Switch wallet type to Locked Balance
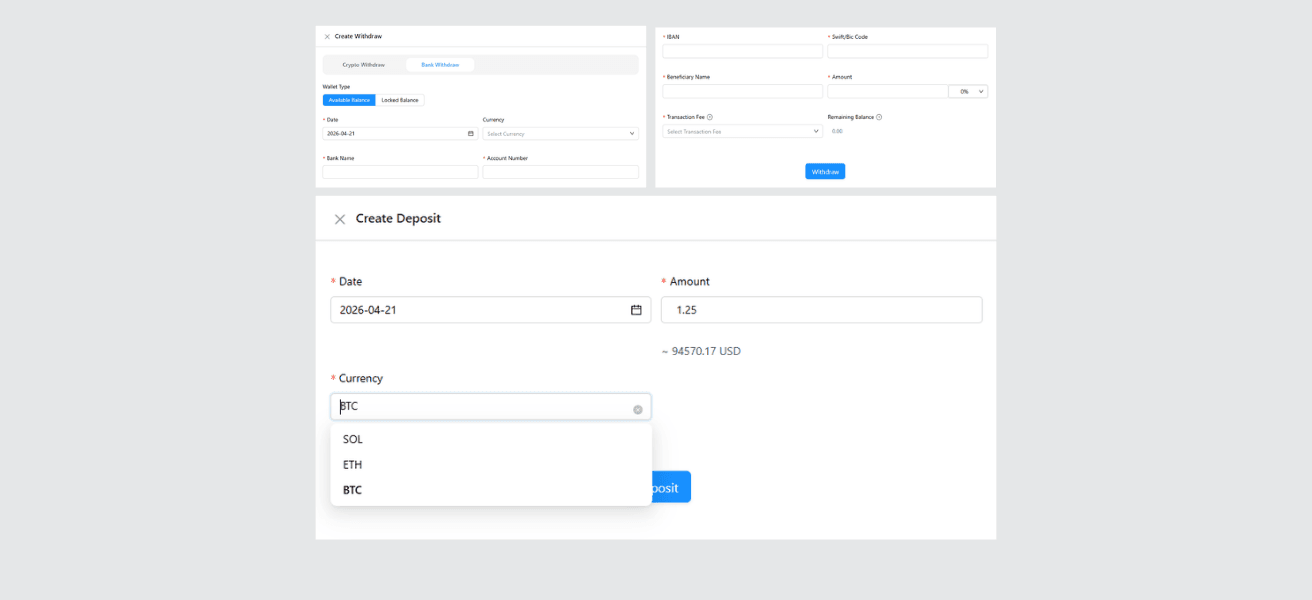This screenshot has height=600, width=1312. pyautogui.click(x=399, y=100)
